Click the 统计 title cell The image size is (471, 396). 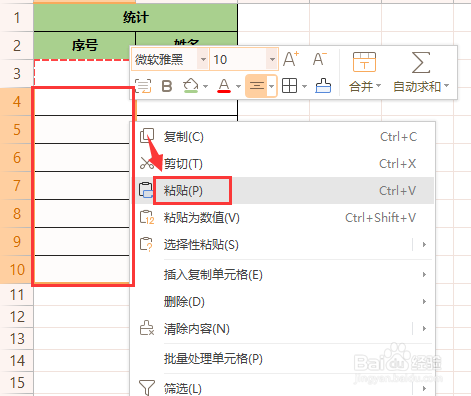[136, 18]
